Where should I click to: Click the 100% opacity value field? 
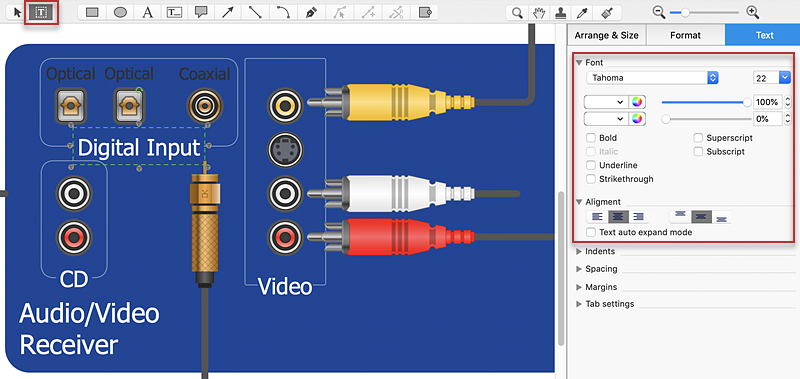(767, 102)
